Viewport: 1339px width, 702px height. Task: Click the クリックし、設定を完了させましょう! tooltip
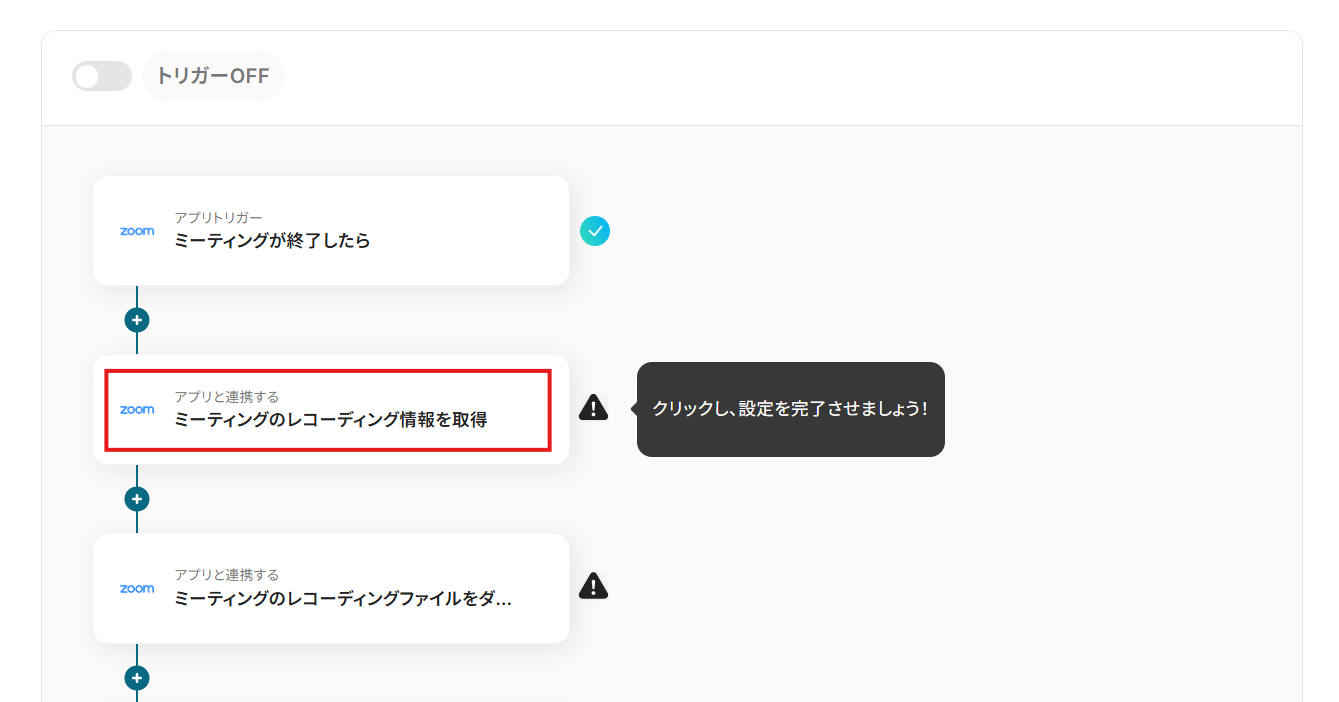[791, 409]
